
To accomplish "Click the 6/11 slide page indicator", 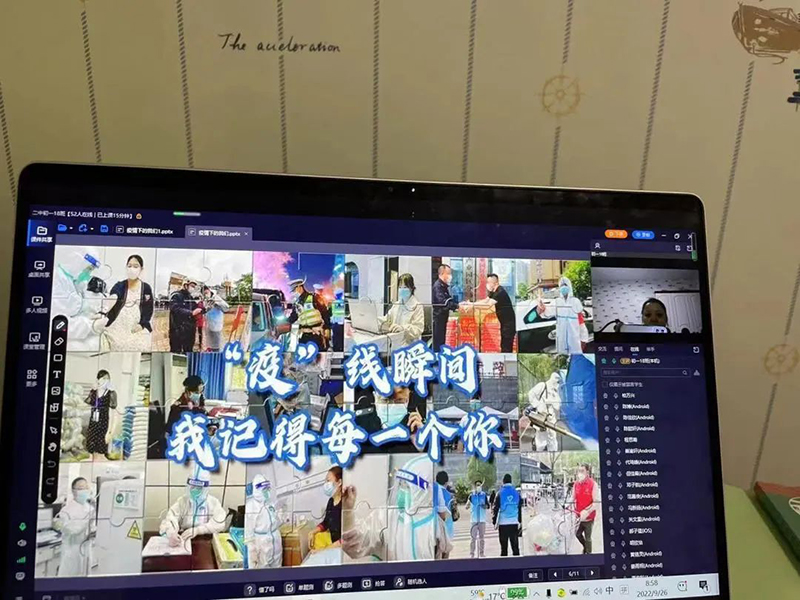I will 573,573.
